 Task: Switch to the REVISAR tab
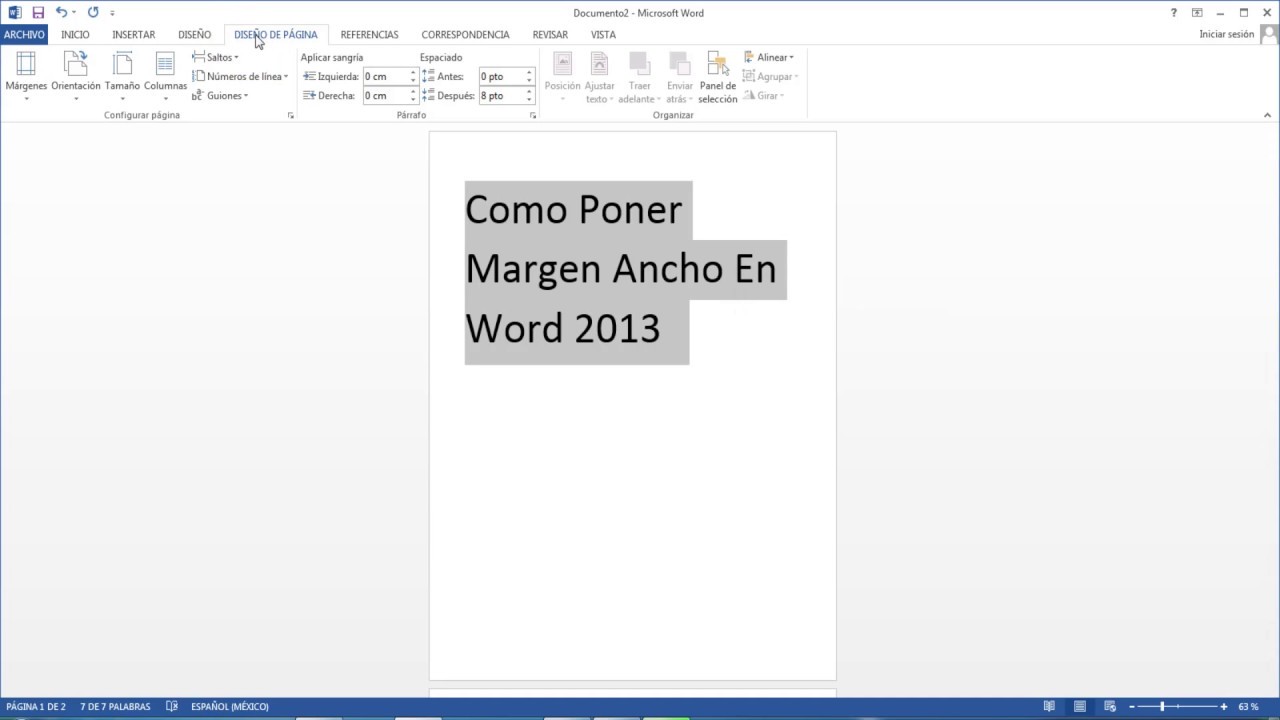[x=550, y=34]
